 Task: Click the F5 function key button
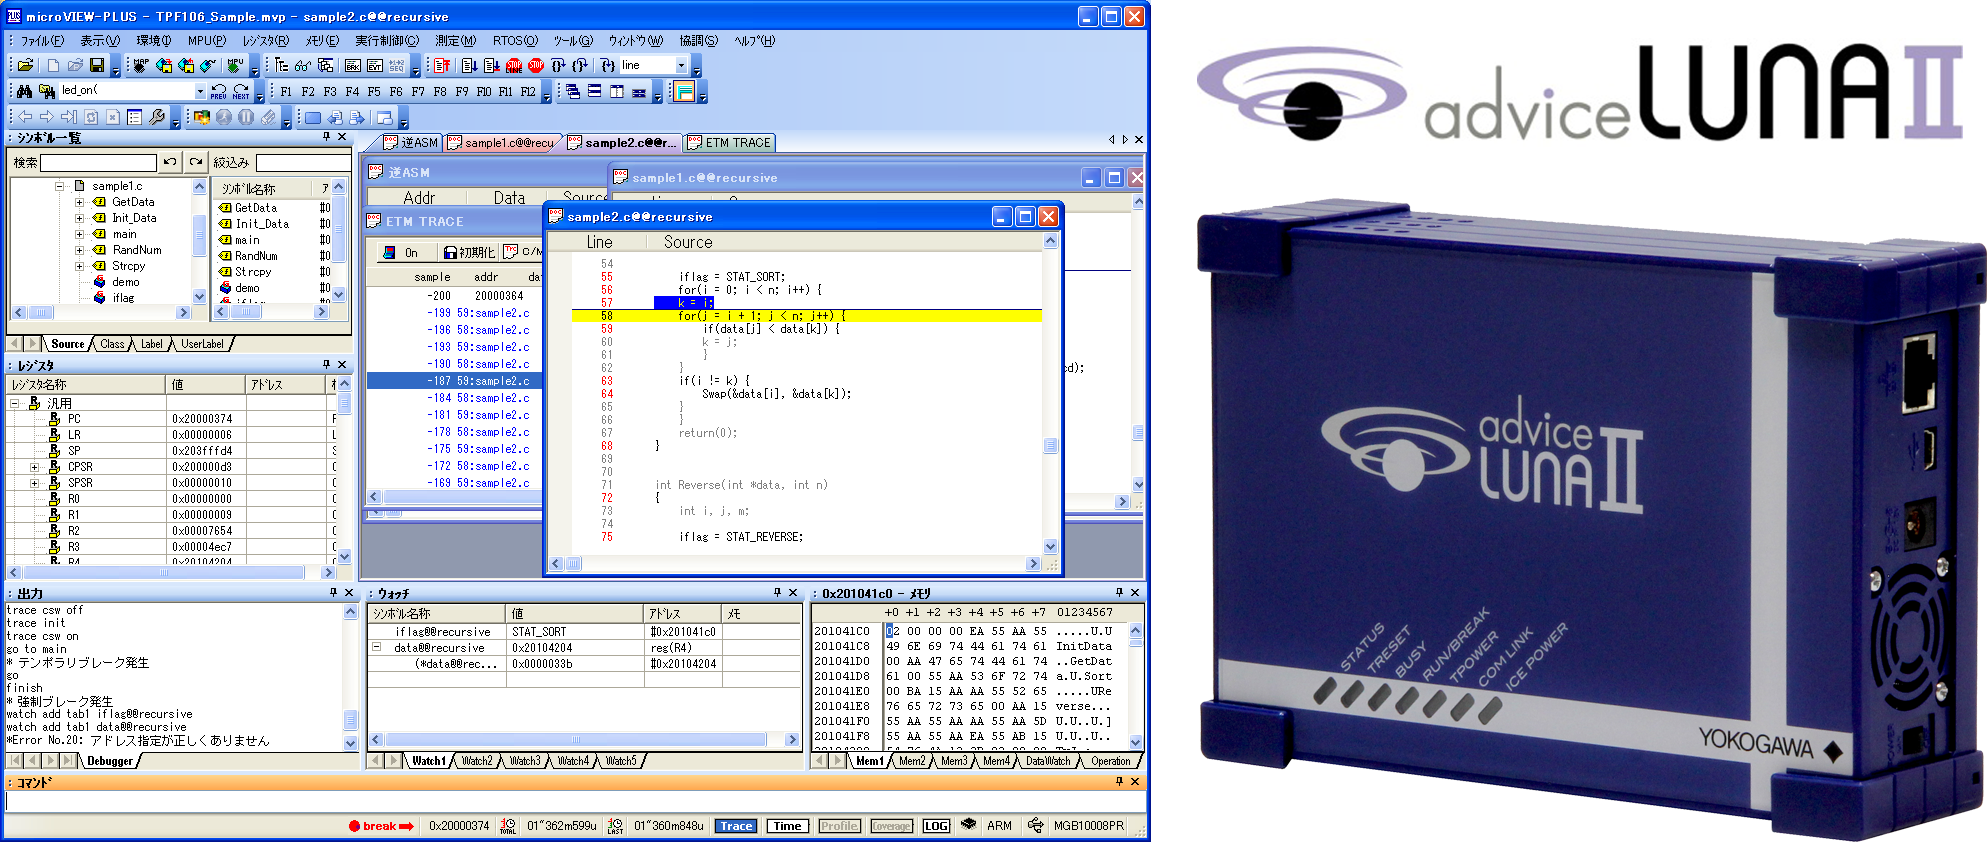click(x=374, y=91)
